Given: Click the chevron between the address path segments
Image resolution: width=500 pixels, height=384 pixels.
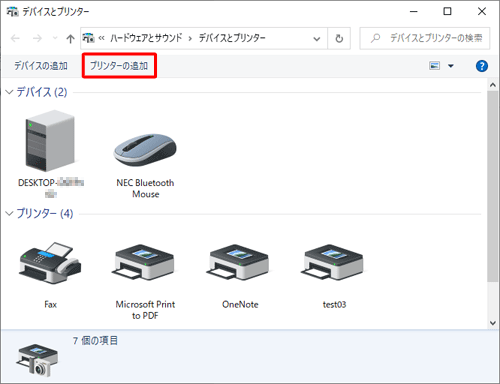Looking at the screenshot, I should coord(190,39).
